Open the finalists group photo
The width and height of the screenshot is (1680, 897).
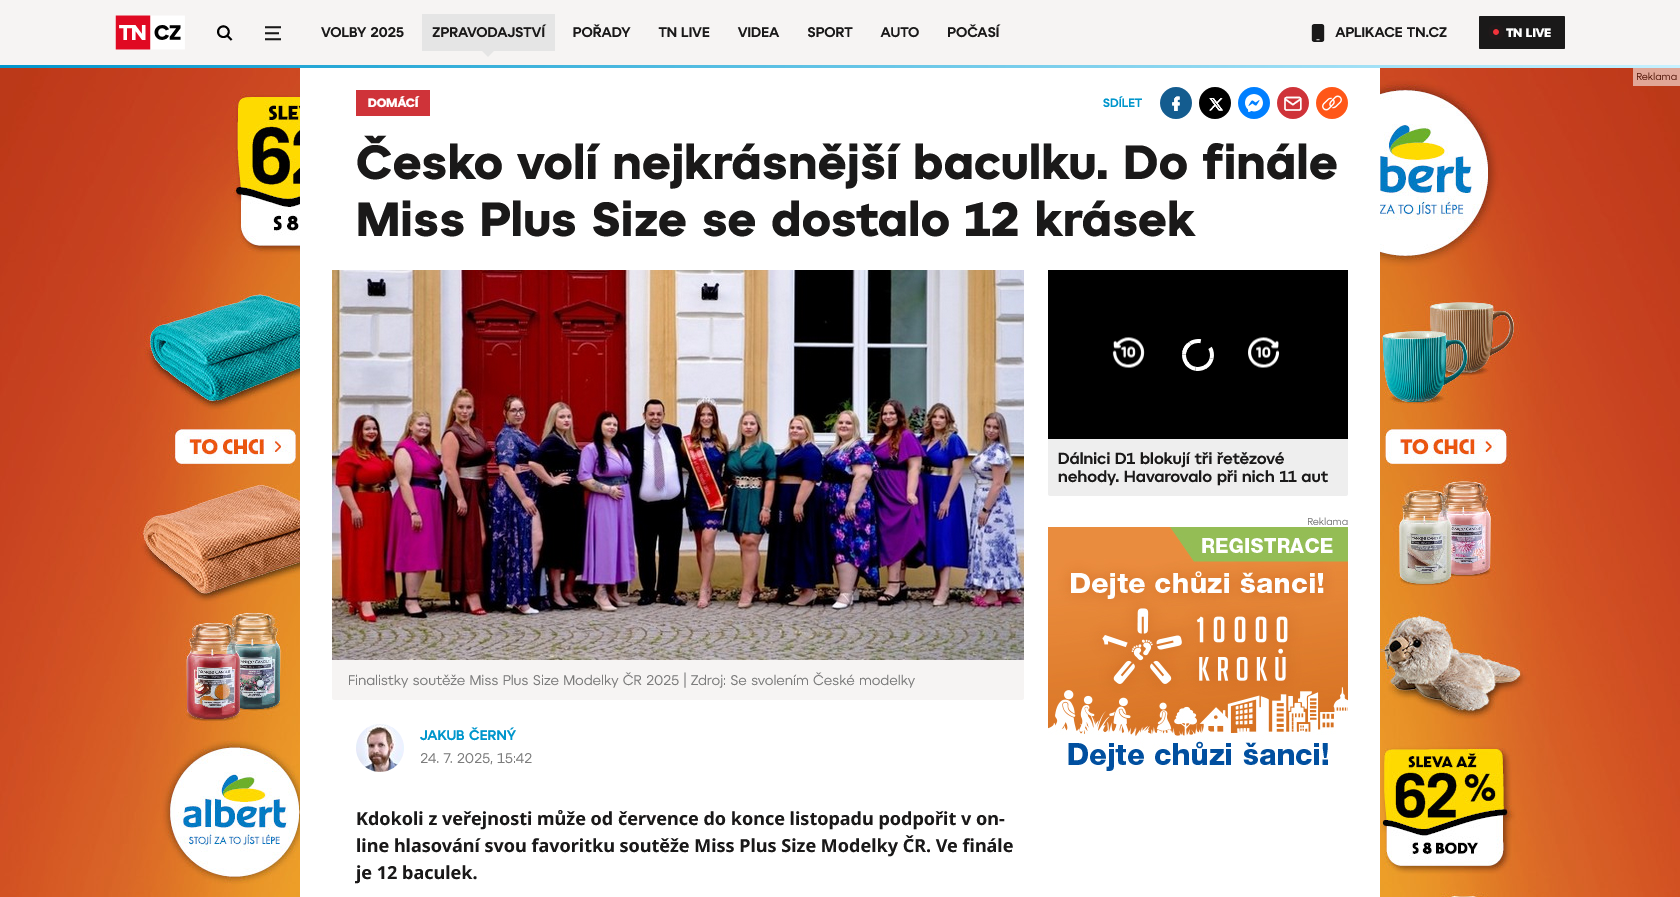(x=678, y=465)
